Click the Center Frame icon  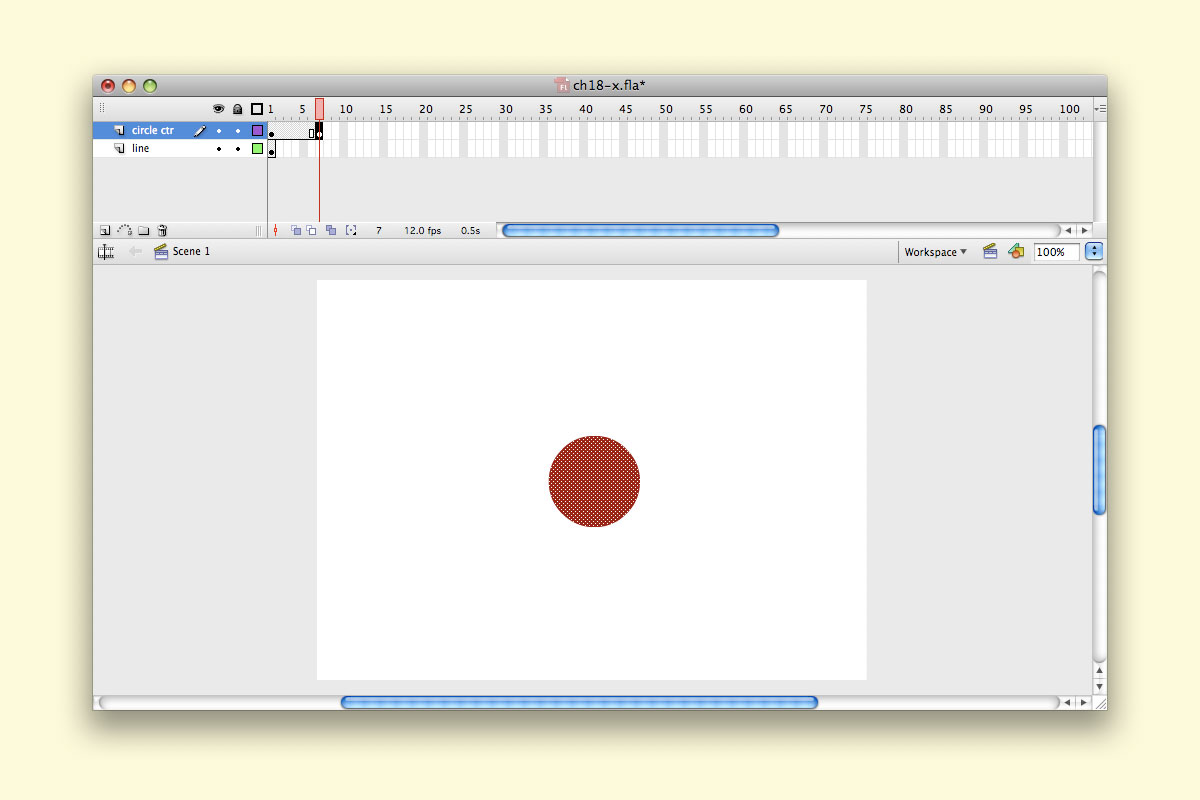(275, 230)
